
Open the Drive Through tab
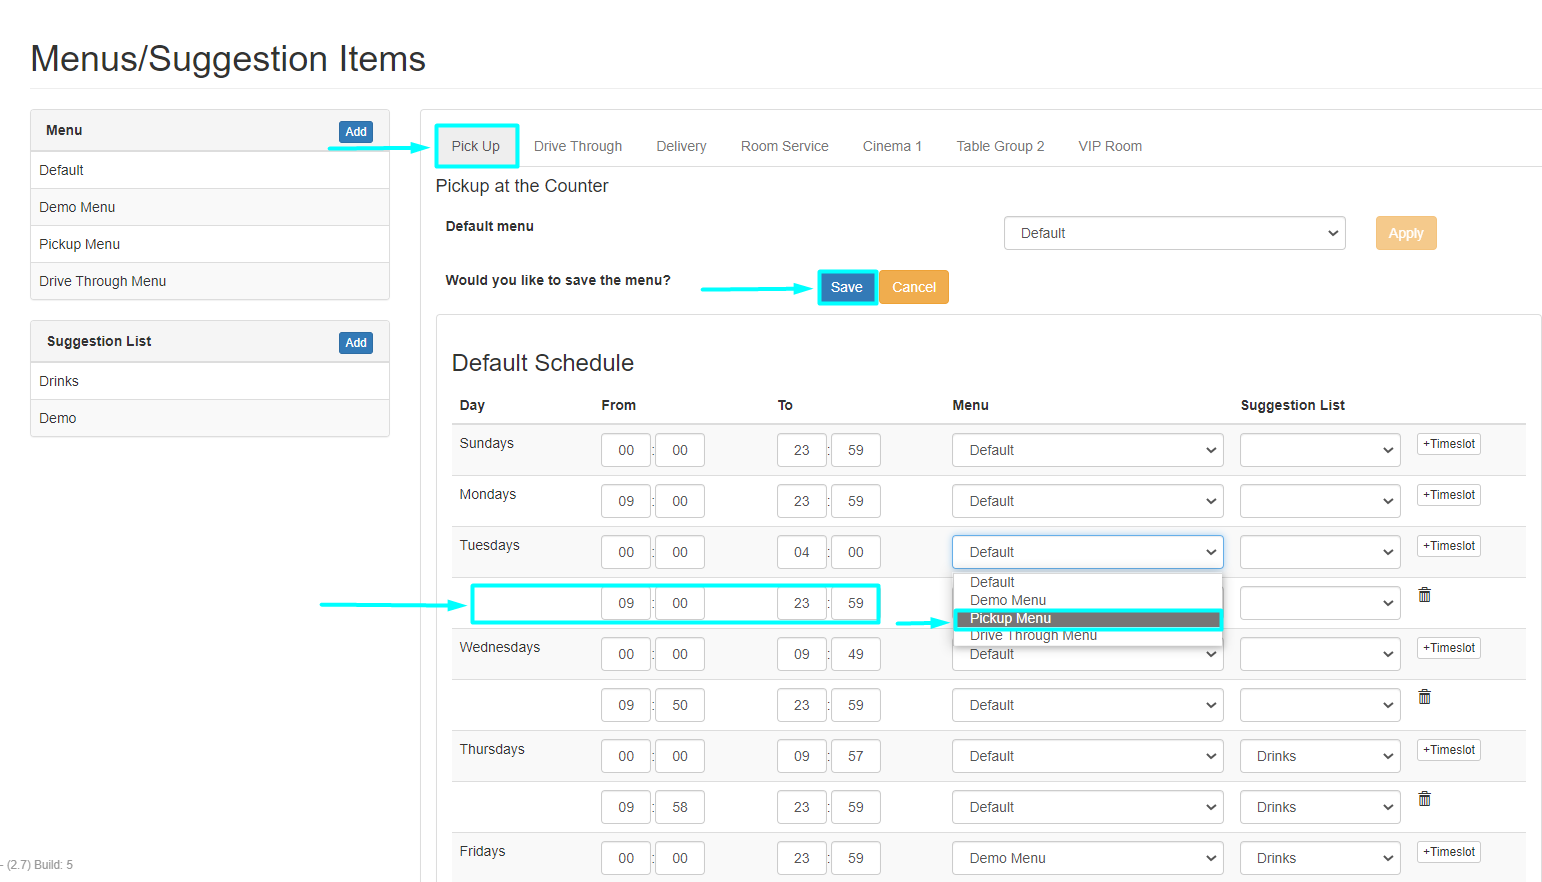[x=578, y=146]
